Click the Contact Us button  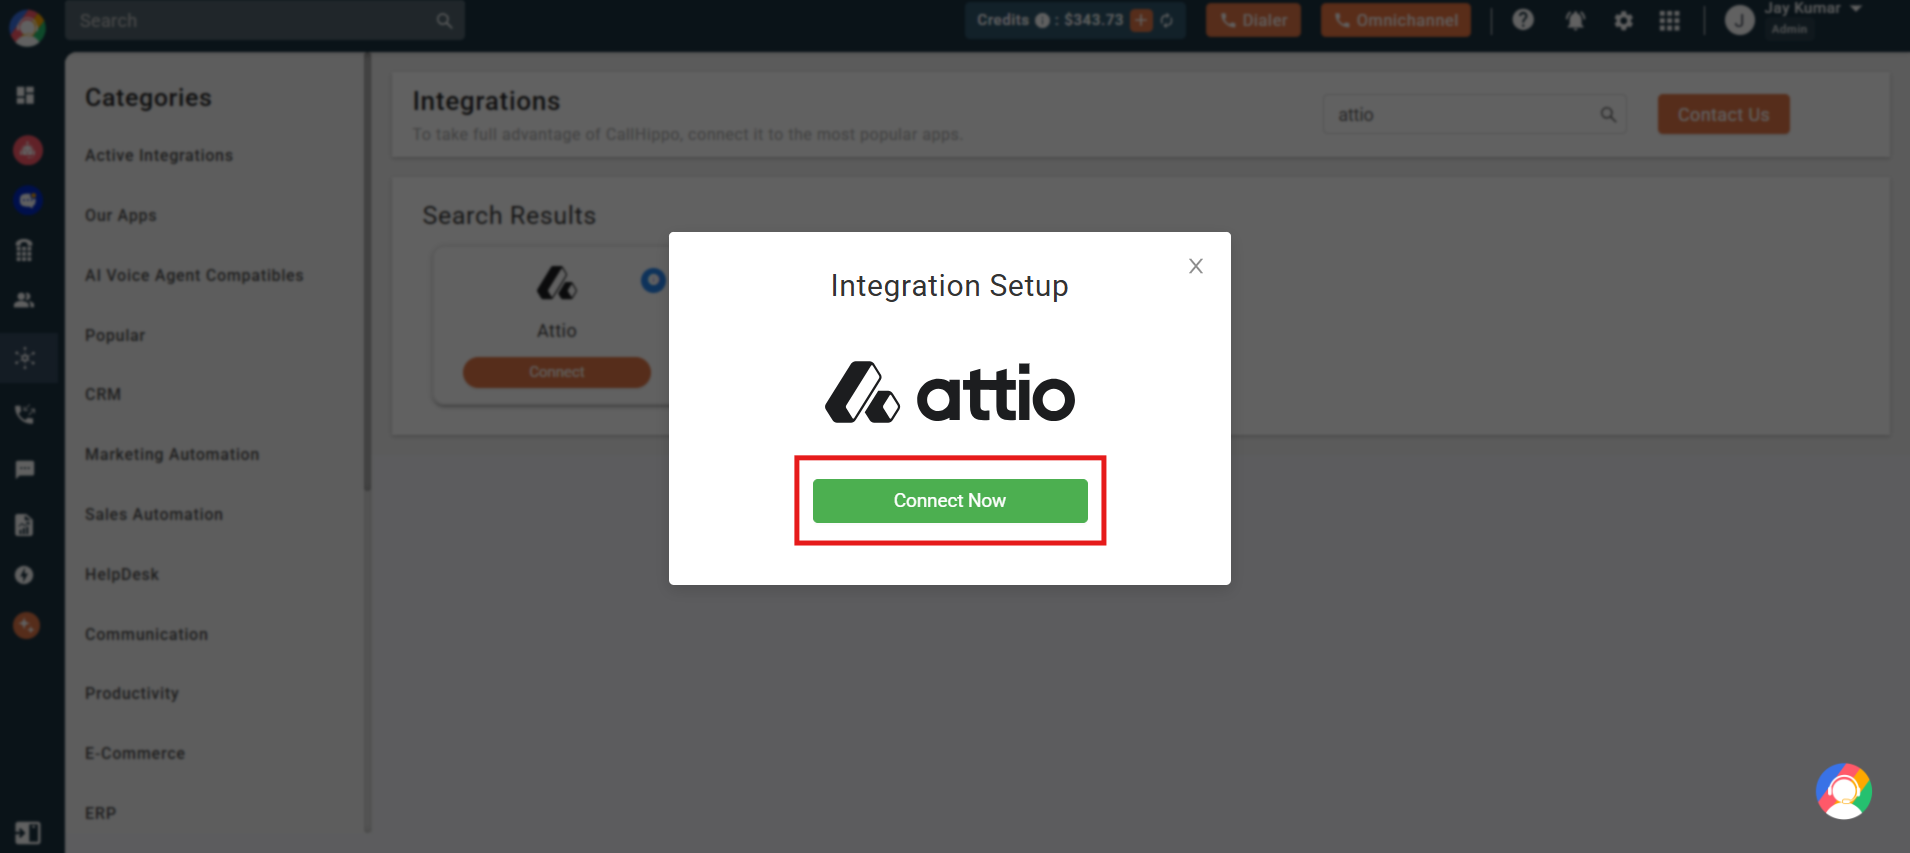pyautogui.click(x=1723, y=114)
